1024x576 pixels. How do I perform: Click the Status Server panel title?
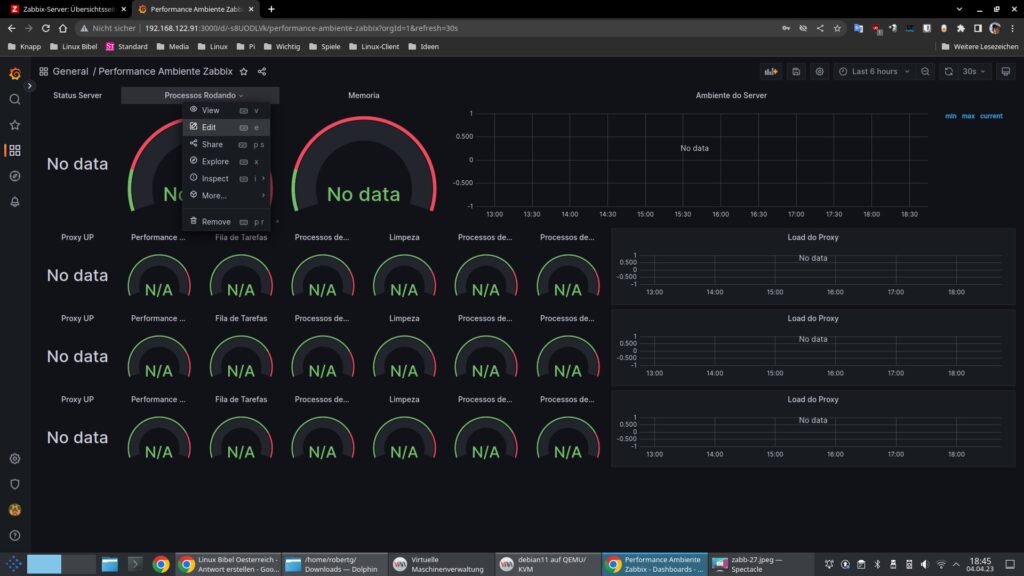click(x=77, y=95)
